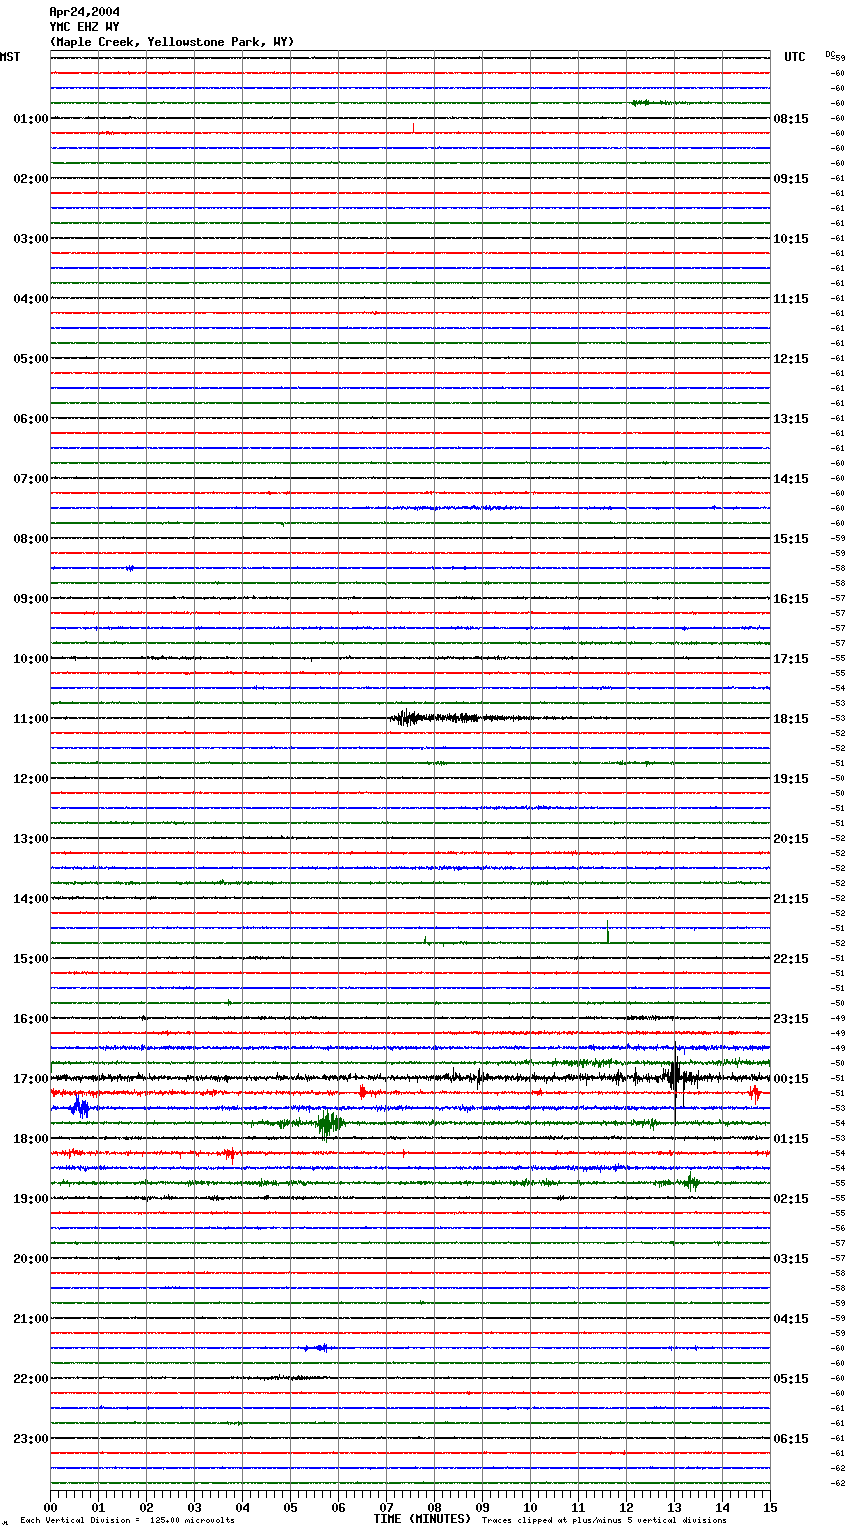This screenshot has width=850, height=1534.
Task: Select the "04:00" MST time label
Action: tap(30, 298)
